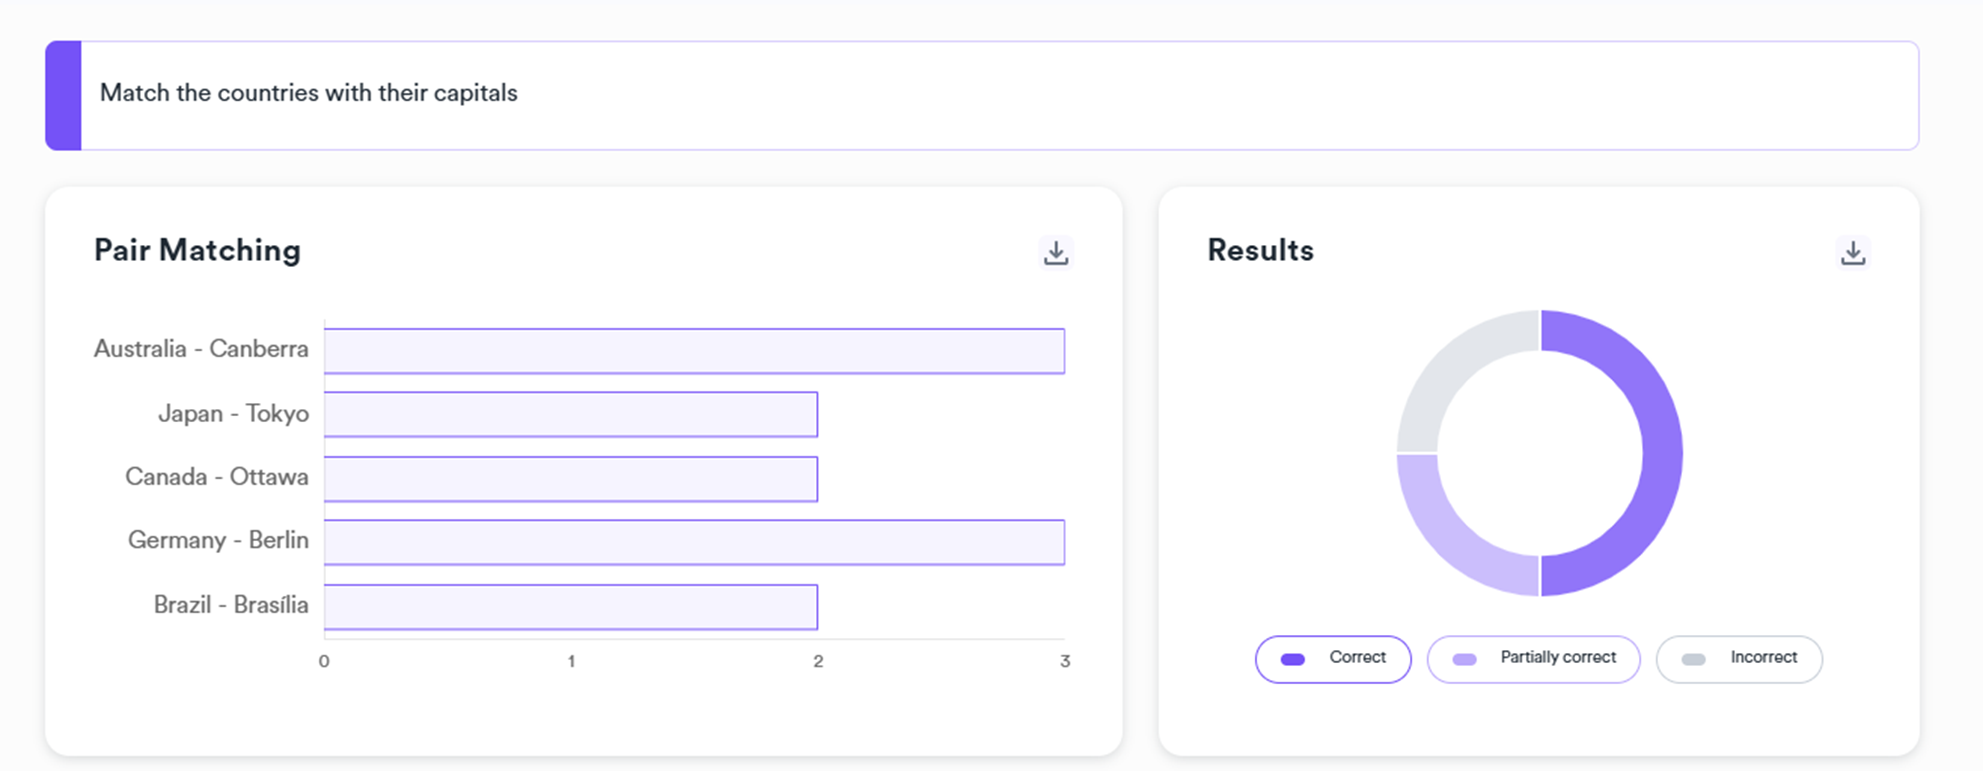
Task: Toggle the Correct legend filter
Action: 1333,659
